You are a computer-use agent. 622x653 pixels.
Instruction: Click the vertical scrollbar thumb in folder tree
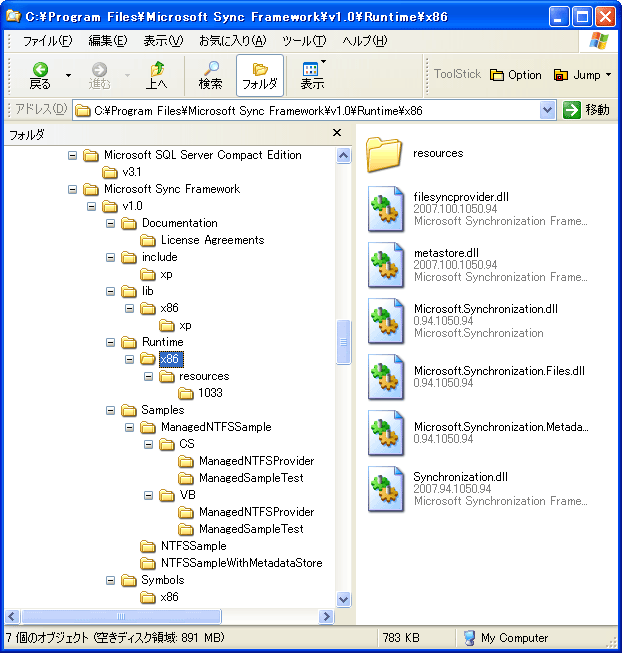point(343,342)
